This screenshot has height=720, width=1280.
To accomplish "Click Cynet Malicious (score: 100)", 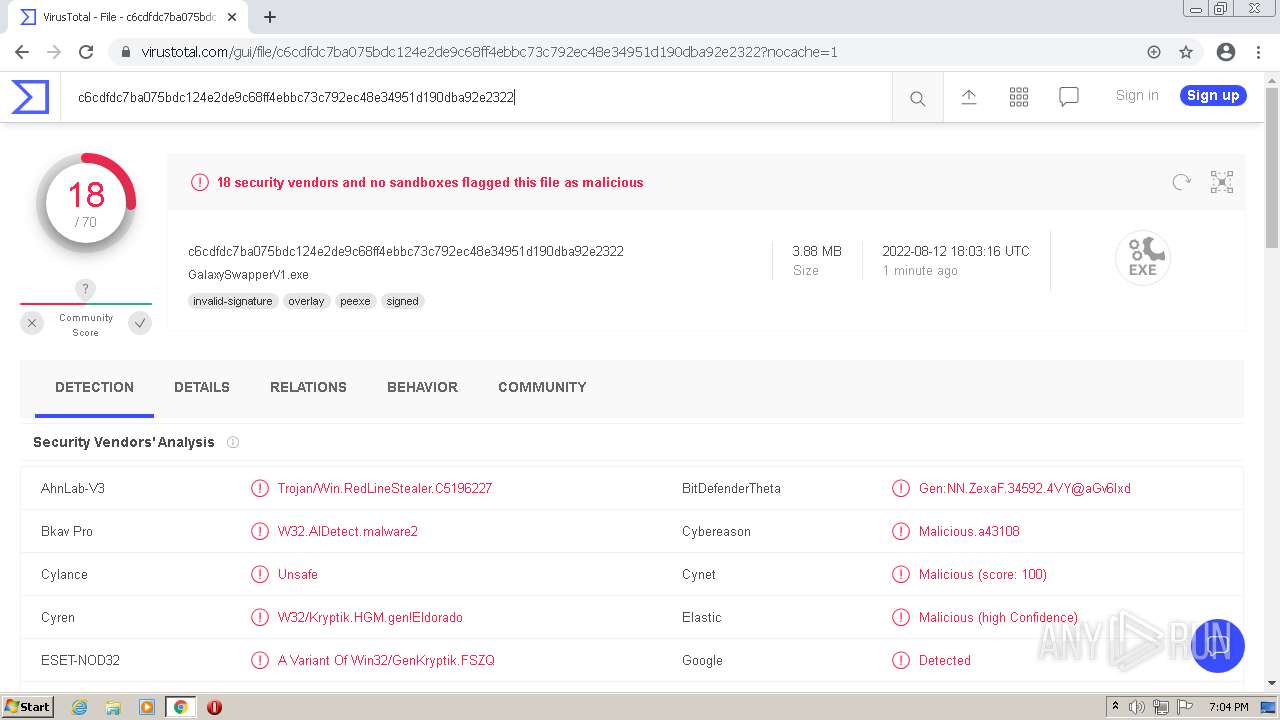I will tap(983, 575).
